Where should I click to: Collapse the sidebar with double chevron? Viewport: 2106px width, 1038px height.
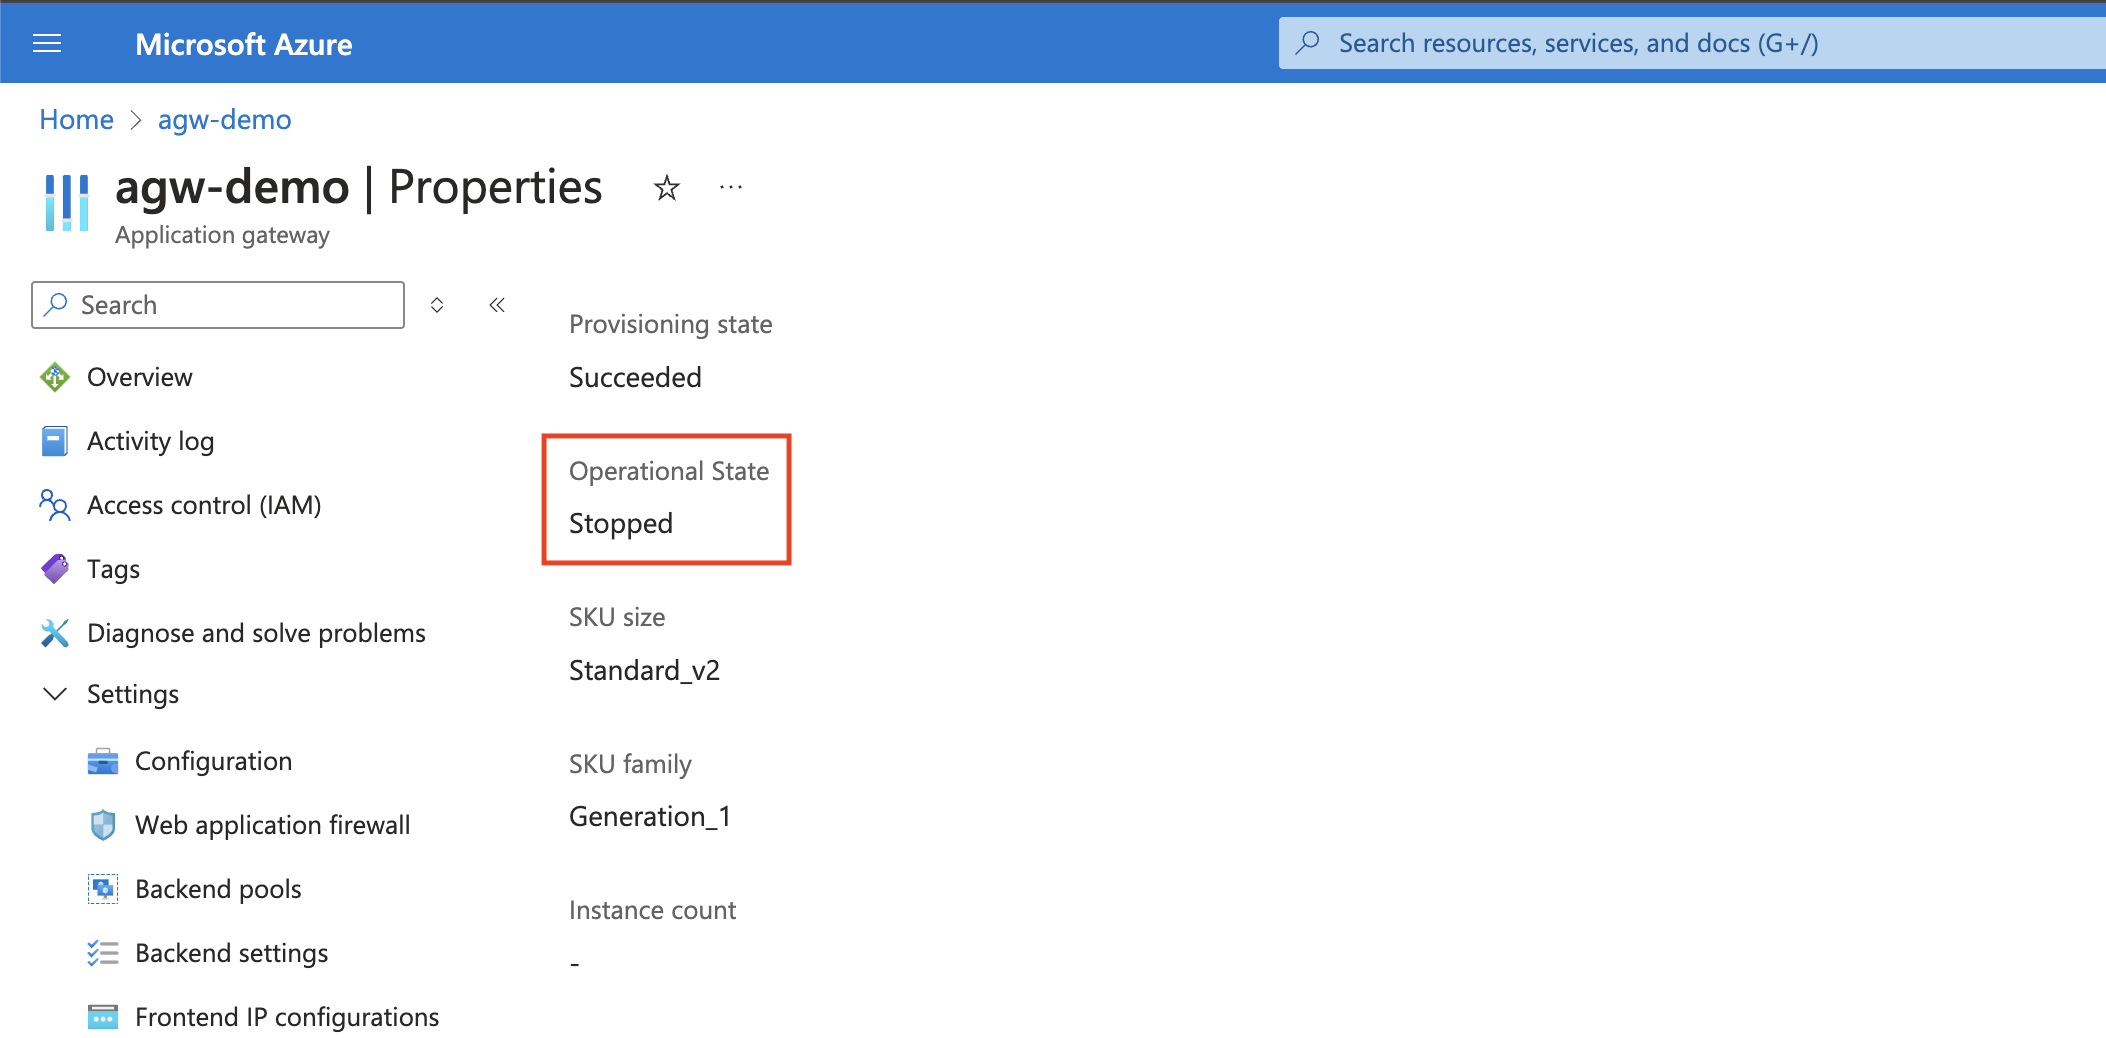click(x=497, y=305)
